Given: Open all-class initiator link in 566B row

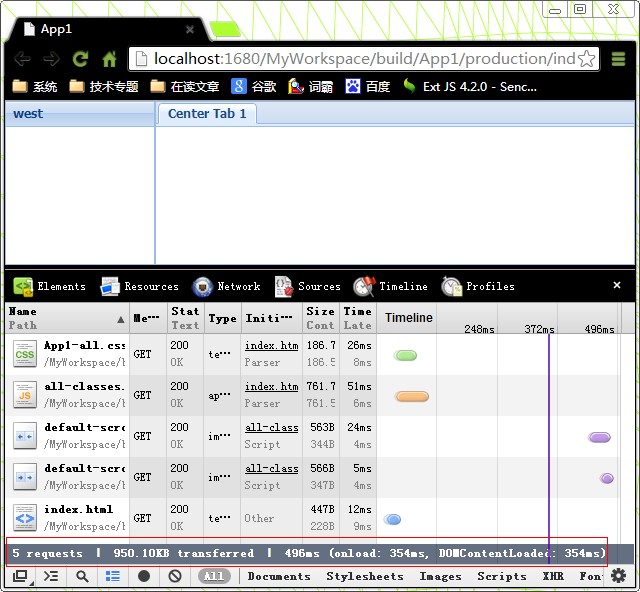Looking at the screenshot, I should tap(271, 469).
